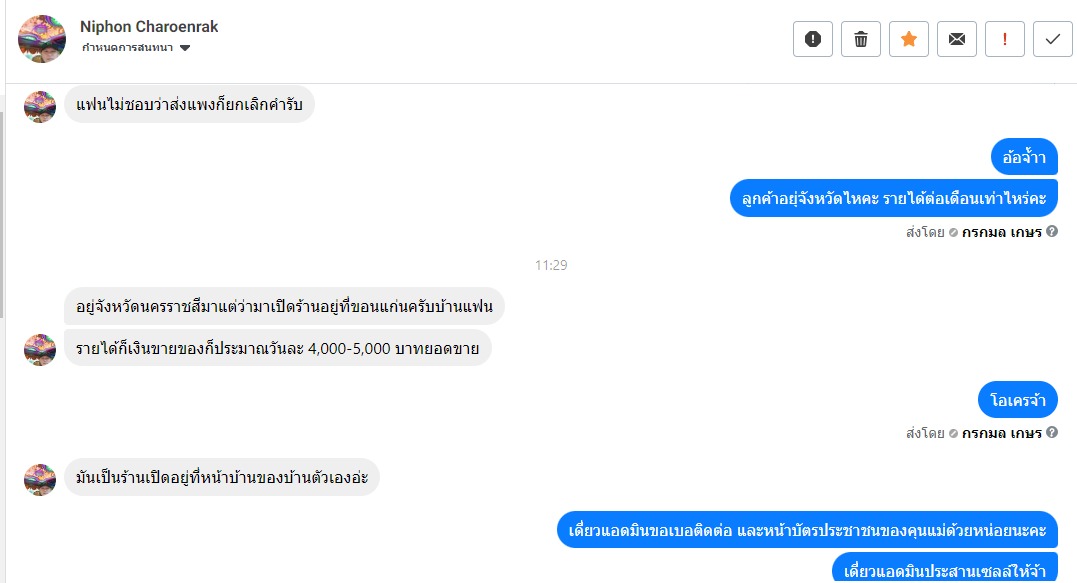The height and width of the screenshot is (583, 1077).
Task: Select the message requesting บัตรประชาชน
Action: (807, 530)
